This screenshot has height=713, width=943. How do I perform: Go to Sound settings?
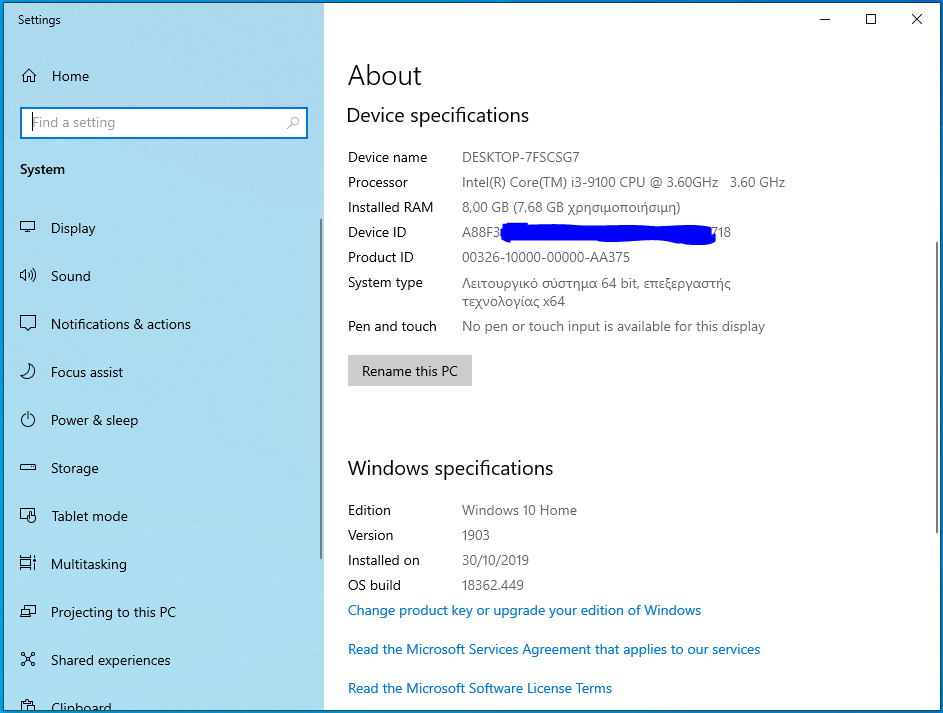click(x=71, y=277)
